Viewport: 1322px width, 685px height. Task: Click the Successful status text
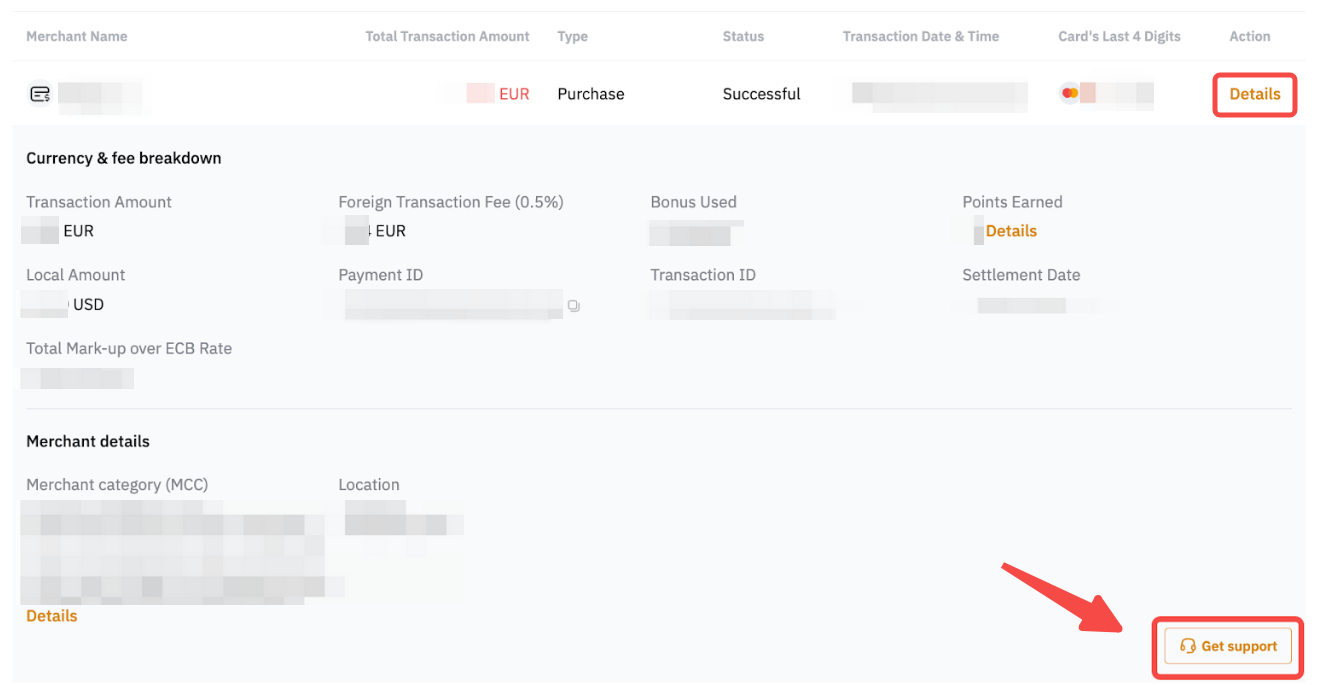click(x=761, y=94)
